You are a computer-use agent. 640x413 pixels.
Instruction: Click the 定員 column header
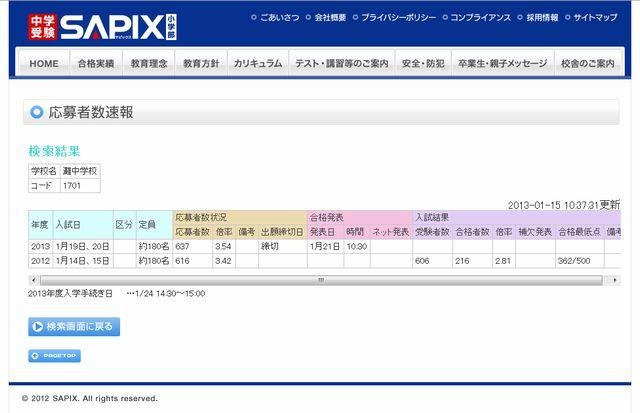(x=154, y=225)
